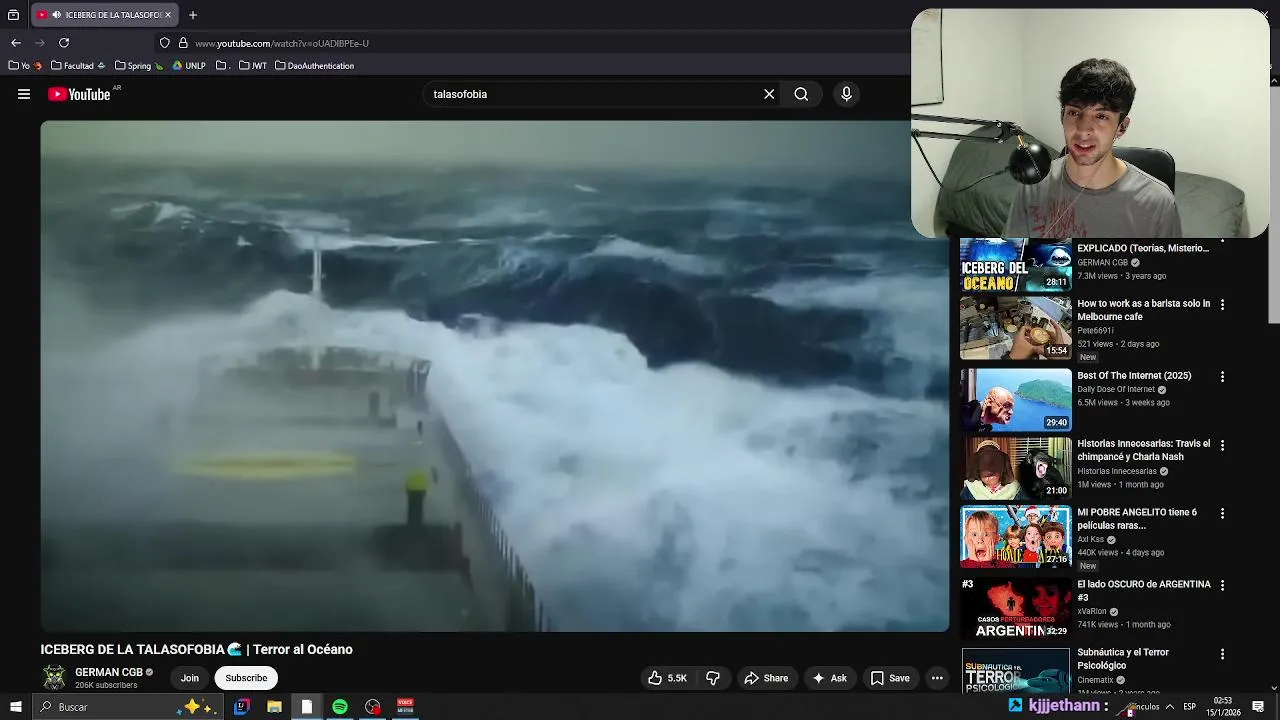Start voice search with microphone icon
This screenshot has width=1280, height=720.
846,94
